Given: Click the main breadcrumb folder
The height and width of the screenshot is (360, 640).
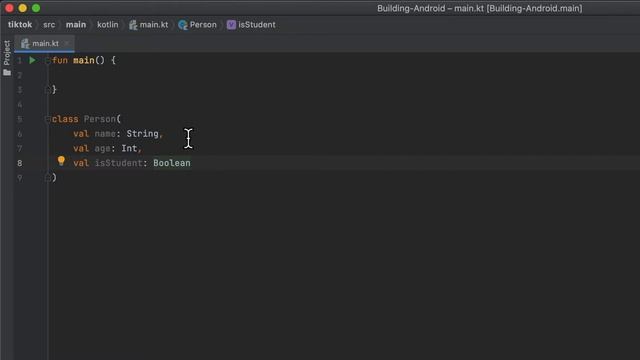Looking at the screenshot, I should (76, 24).
